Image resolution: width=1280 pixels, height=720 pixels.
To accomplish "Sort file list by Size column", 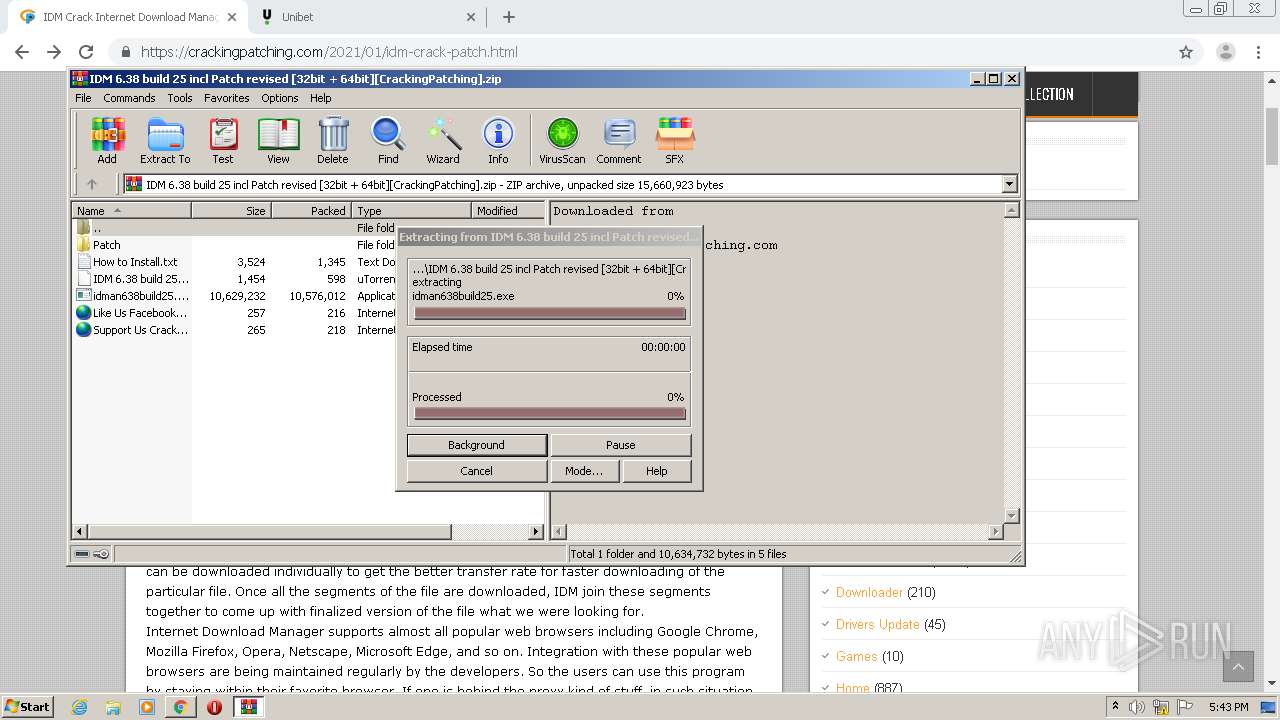I will [231, 211].
